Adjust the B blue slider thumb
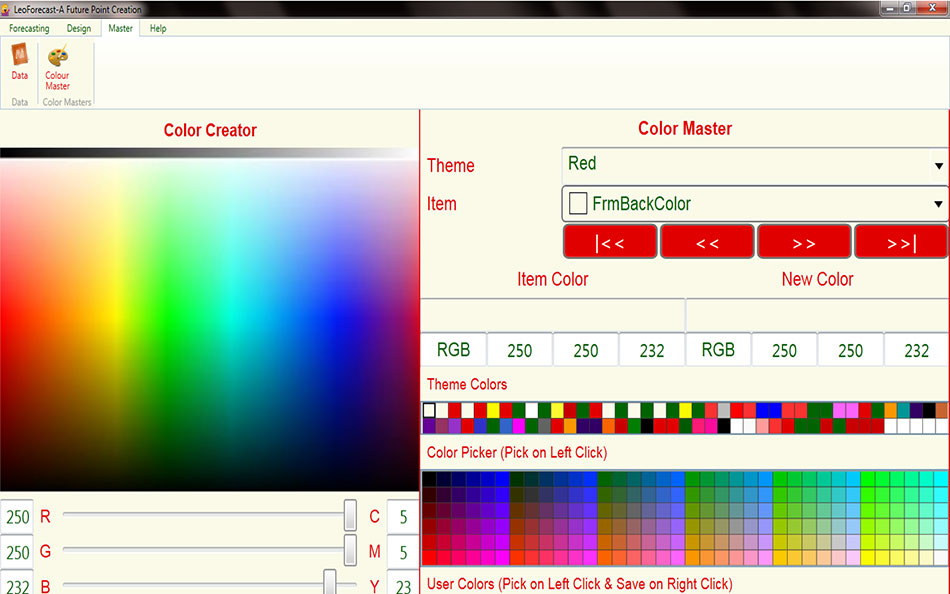This screenshot has height=594, width=950. (x=330, y=583)
